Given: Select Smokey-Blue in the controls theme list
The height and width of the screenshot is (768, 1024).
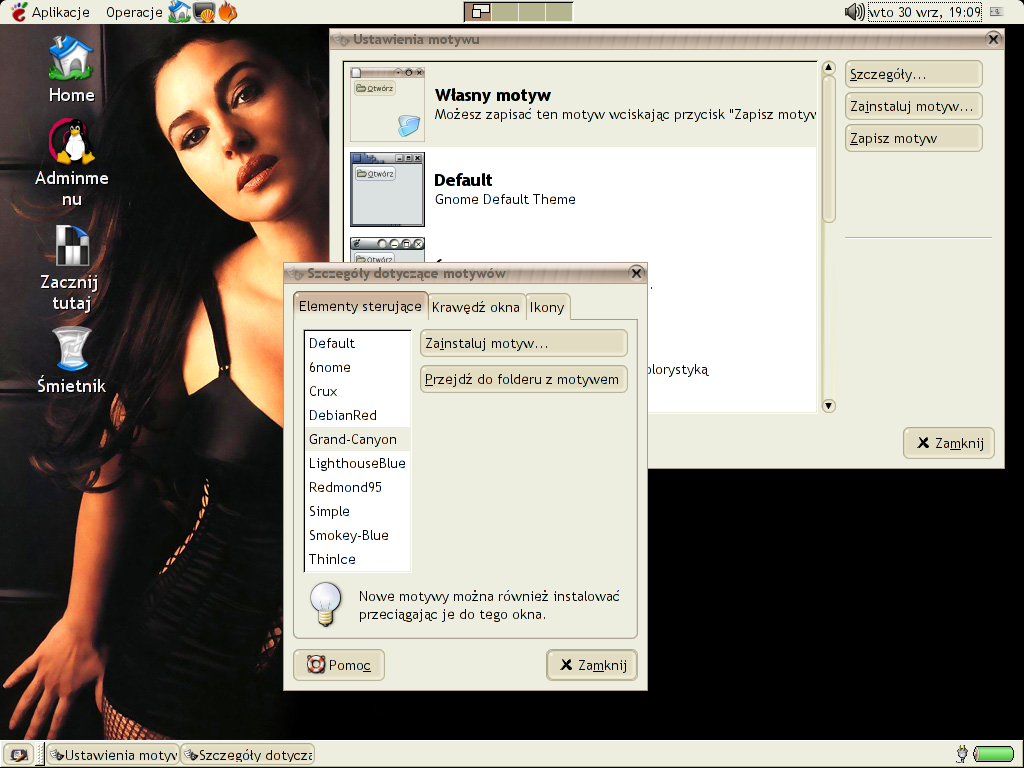Looking at the screenshot, I should pyautogui.click(x=357, y=536).
